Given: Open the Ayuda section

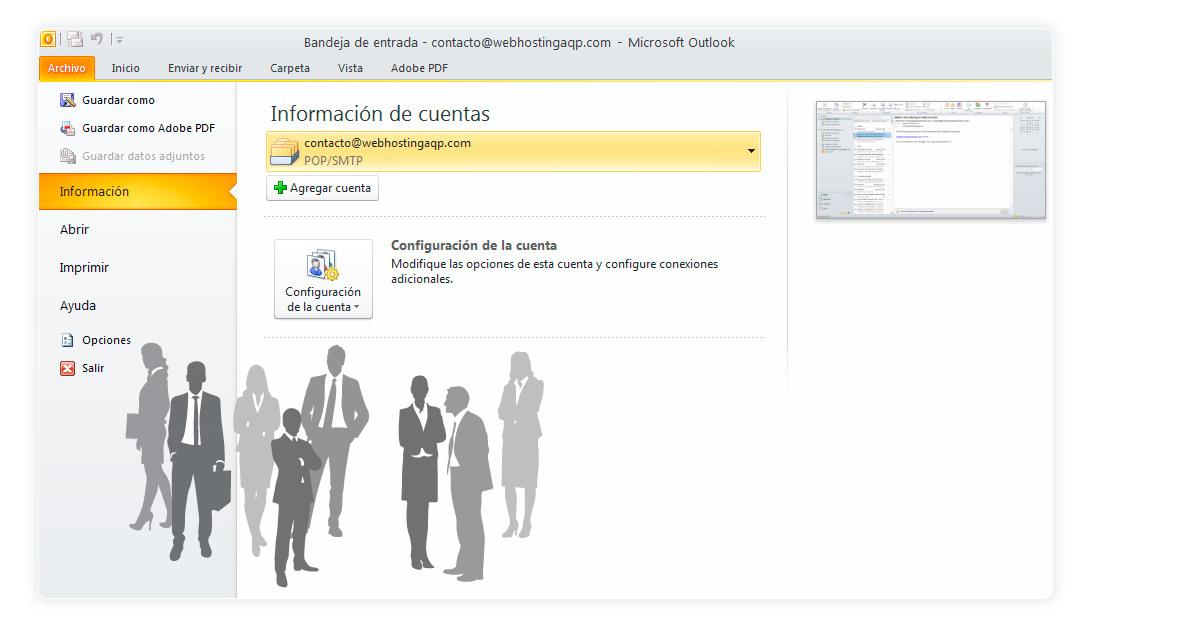Looking at the screenshot, I should tap(78, 306).
